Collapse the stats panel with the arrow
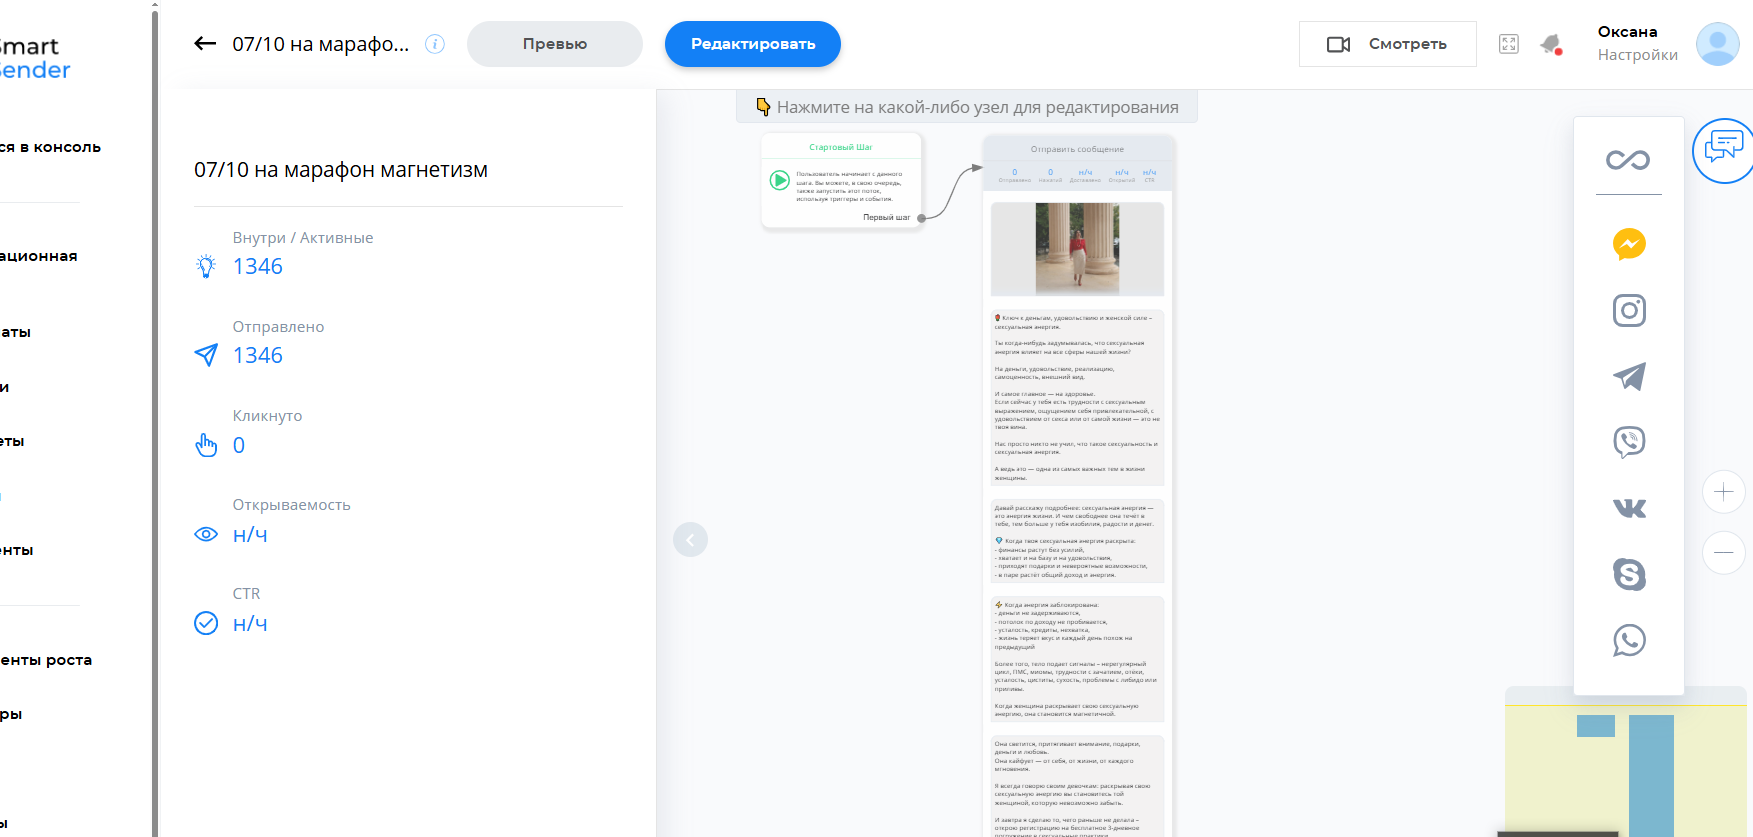 pyautogui.click(x=690, y=540)
